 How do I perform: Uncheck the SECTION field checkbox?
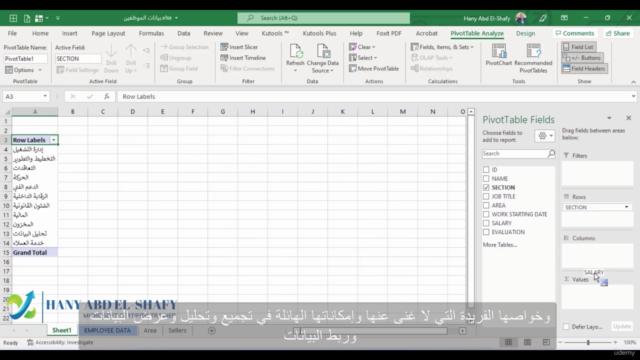[x=486, y=187]
